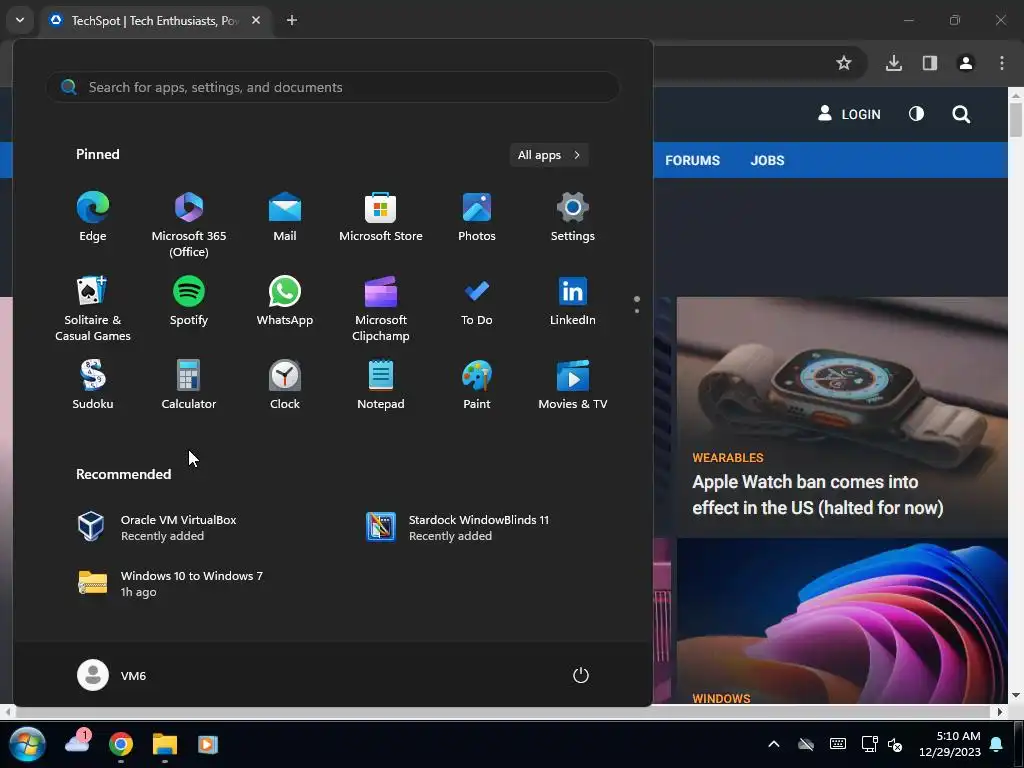Expand the tab search dropdown arrow

coord(20,20)
